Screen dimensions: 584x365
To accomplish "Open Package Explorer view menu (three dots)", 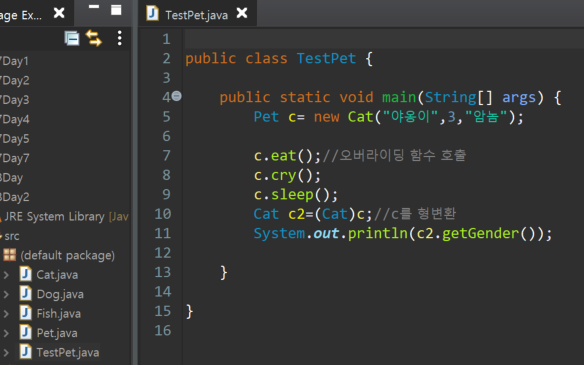I will pos(119,38).
